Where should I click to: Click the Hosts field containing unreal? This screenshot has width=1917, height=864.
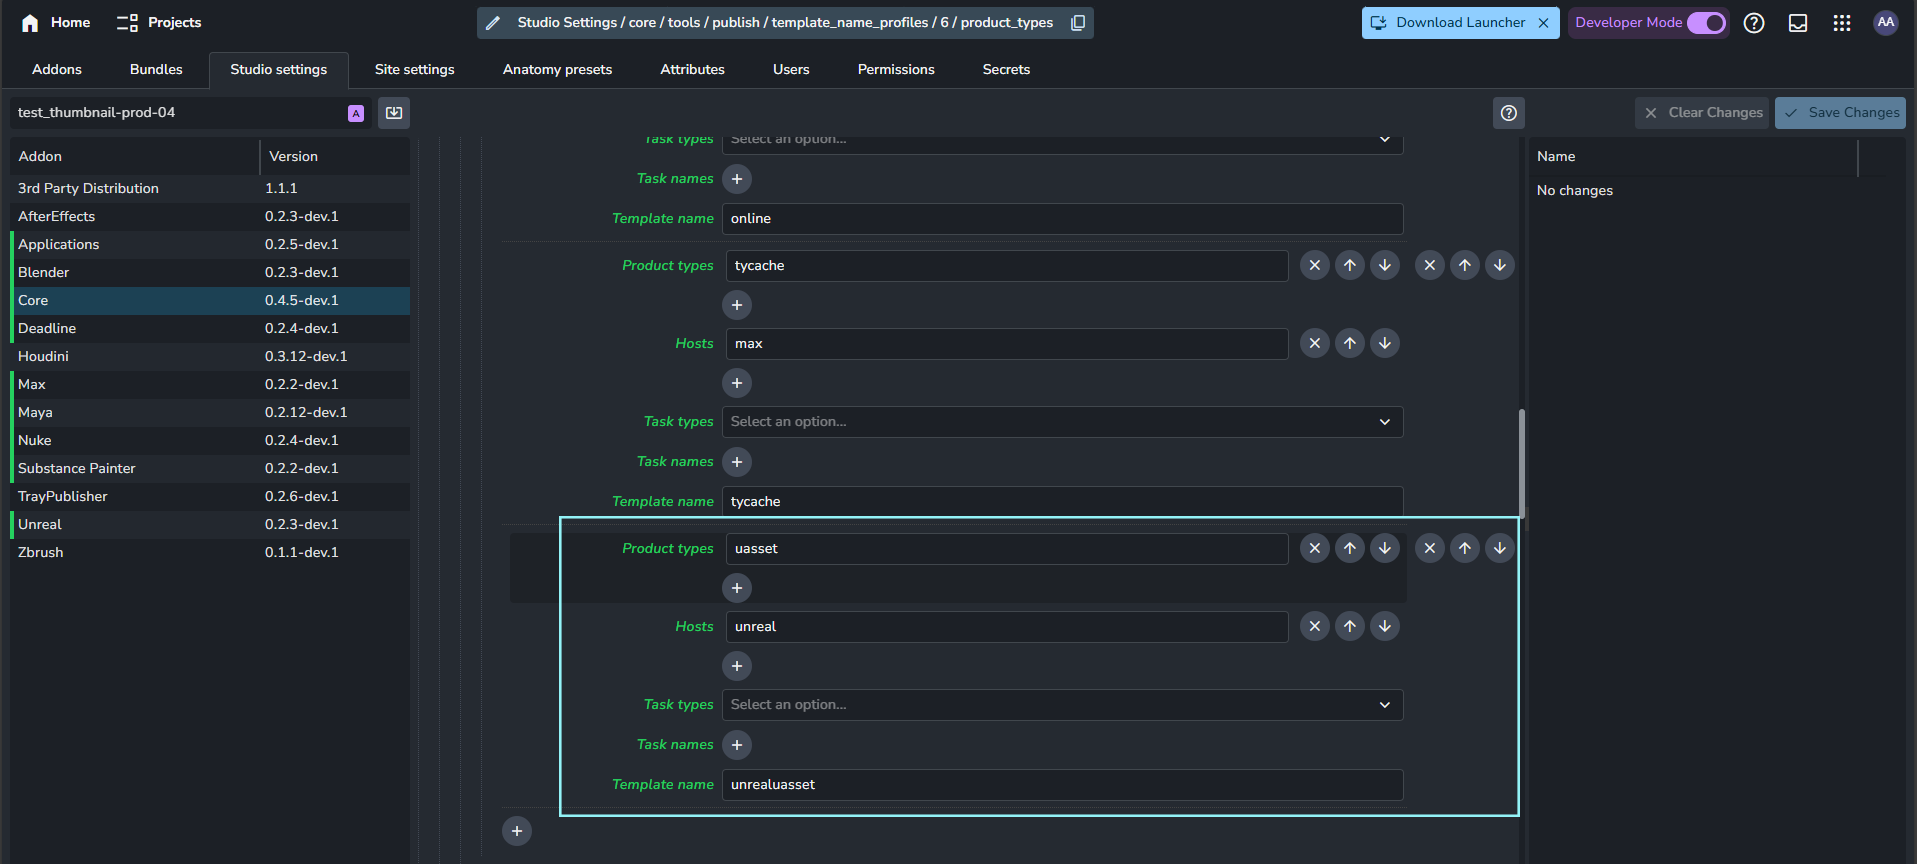pos(1007,627)
